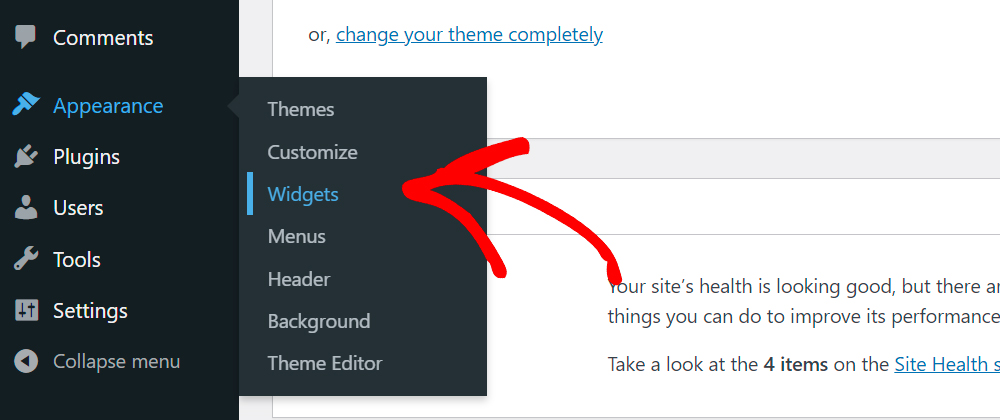The image size is (1000, 420).
Task: Choose Background in the Appearance submenu
Action: point(319,321)
